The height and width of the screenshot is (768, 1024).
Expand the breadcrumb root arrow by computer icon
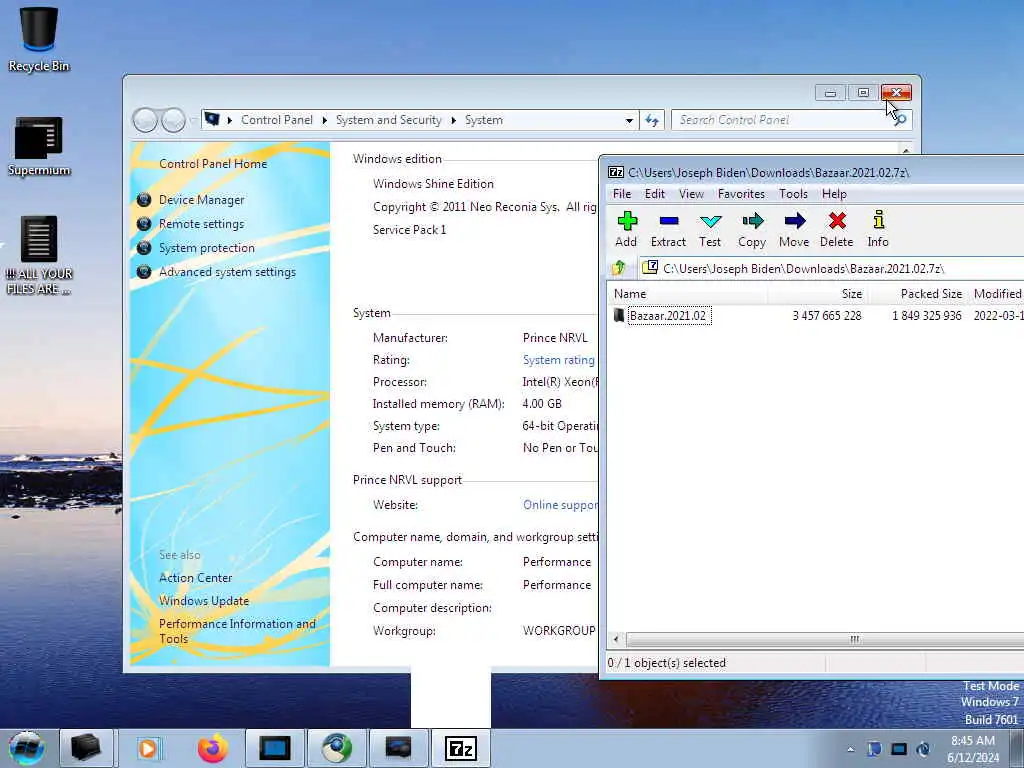[230, 120]
